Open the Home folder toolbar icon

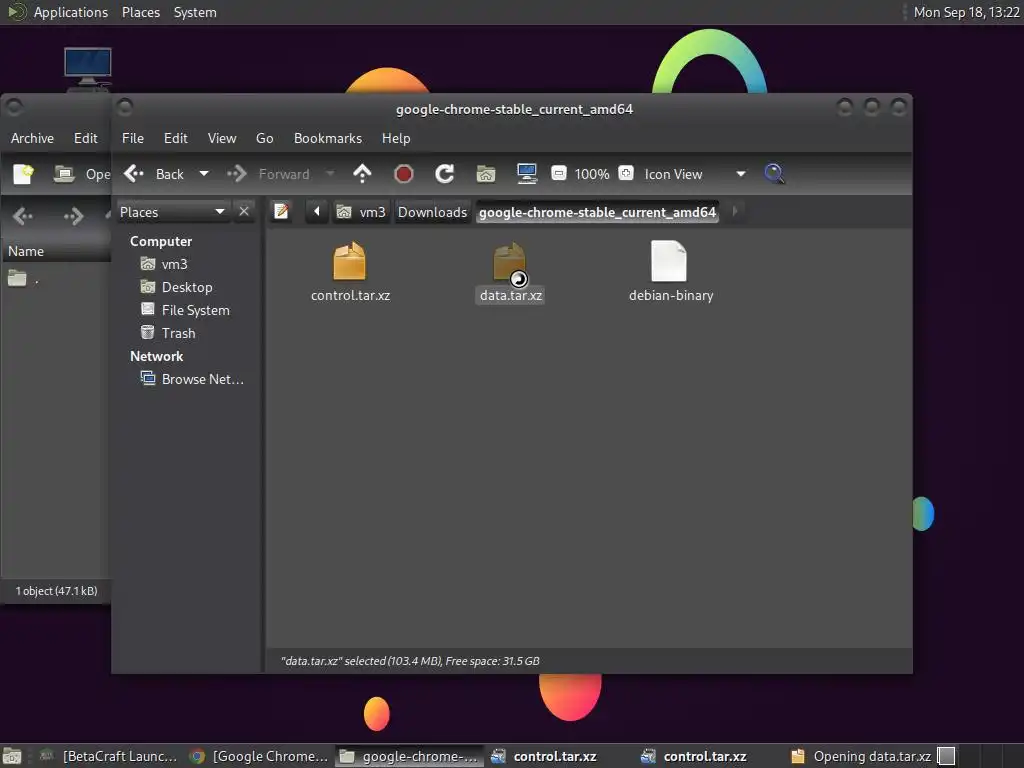tap(486, 174)
